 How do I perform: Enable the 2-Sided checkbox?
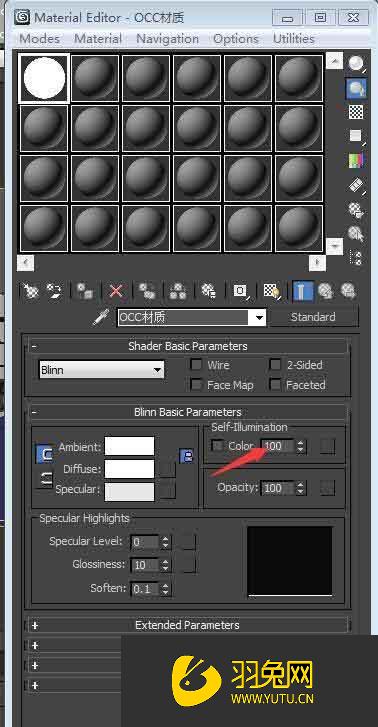(275, 365)
